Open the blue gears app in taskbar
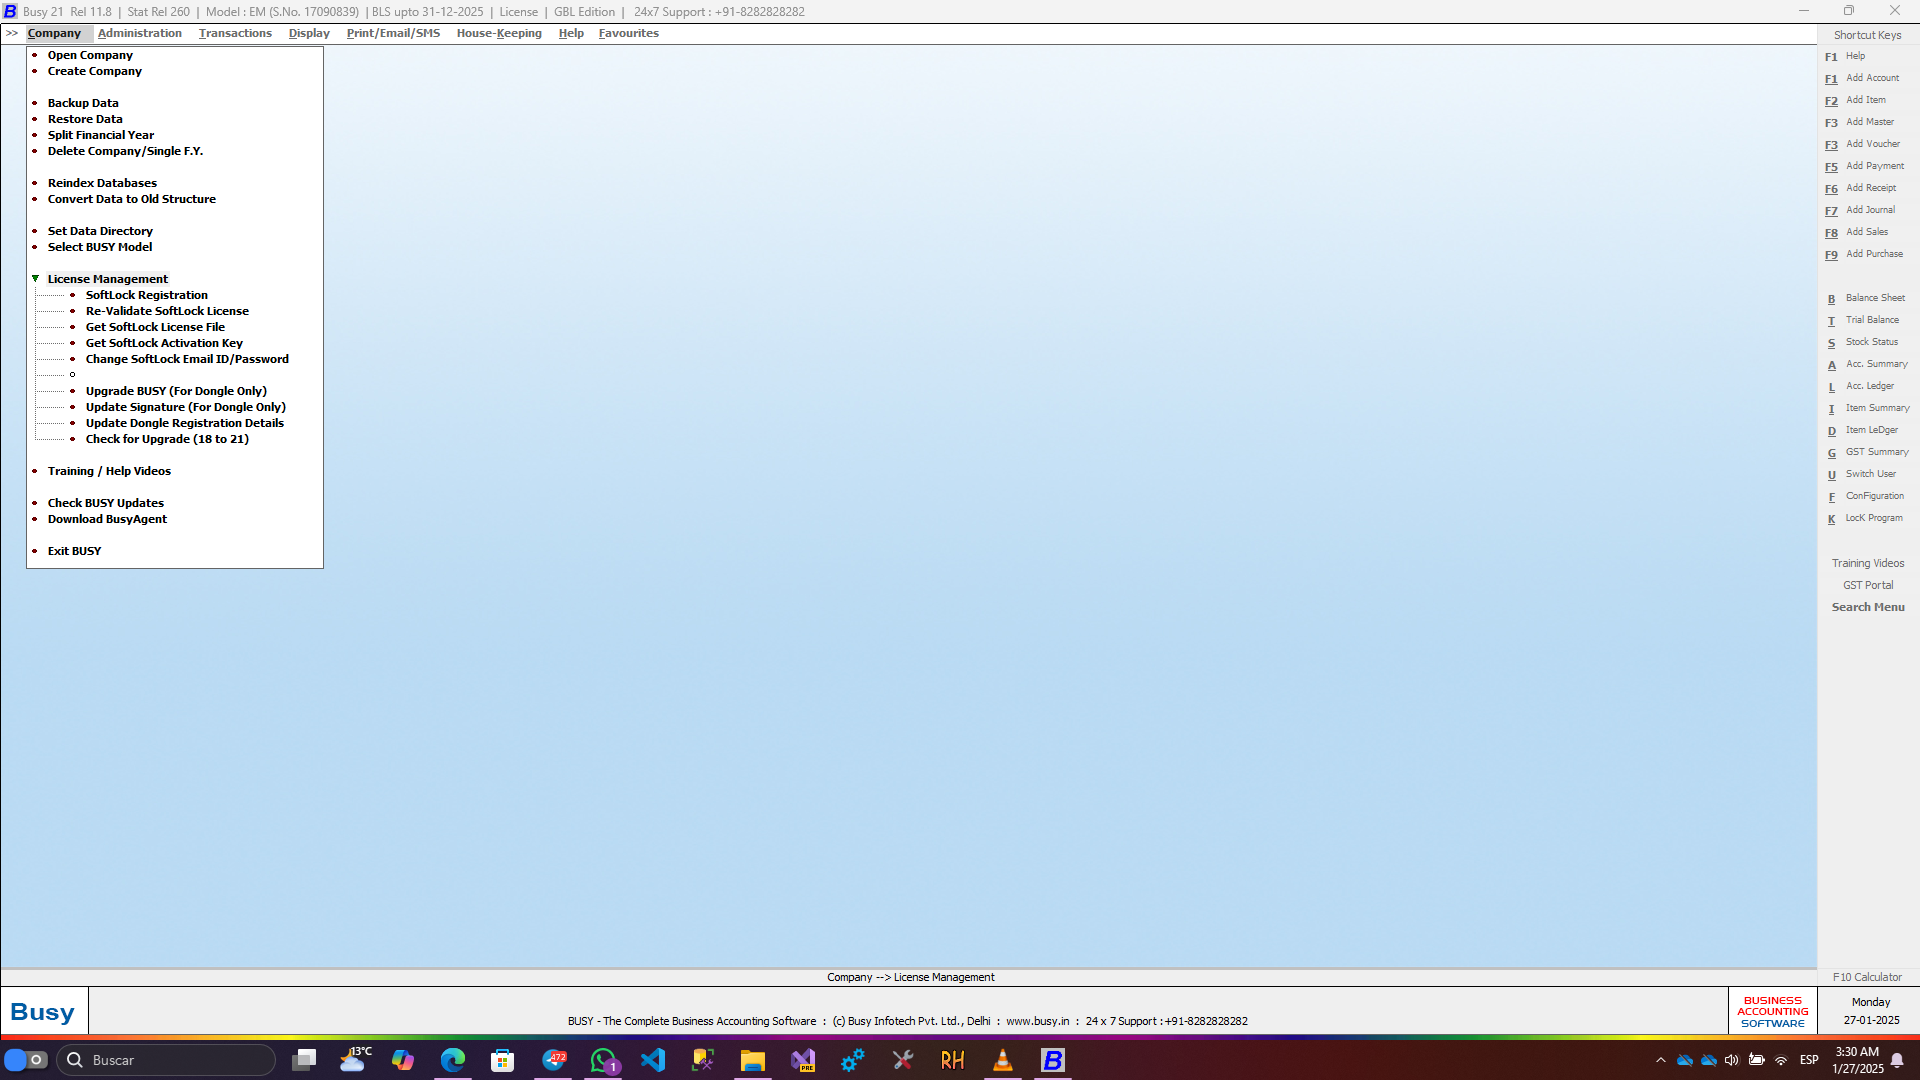Image resolution: width=1920 pixels, height=1080 pixels. tap(853, 1060)
